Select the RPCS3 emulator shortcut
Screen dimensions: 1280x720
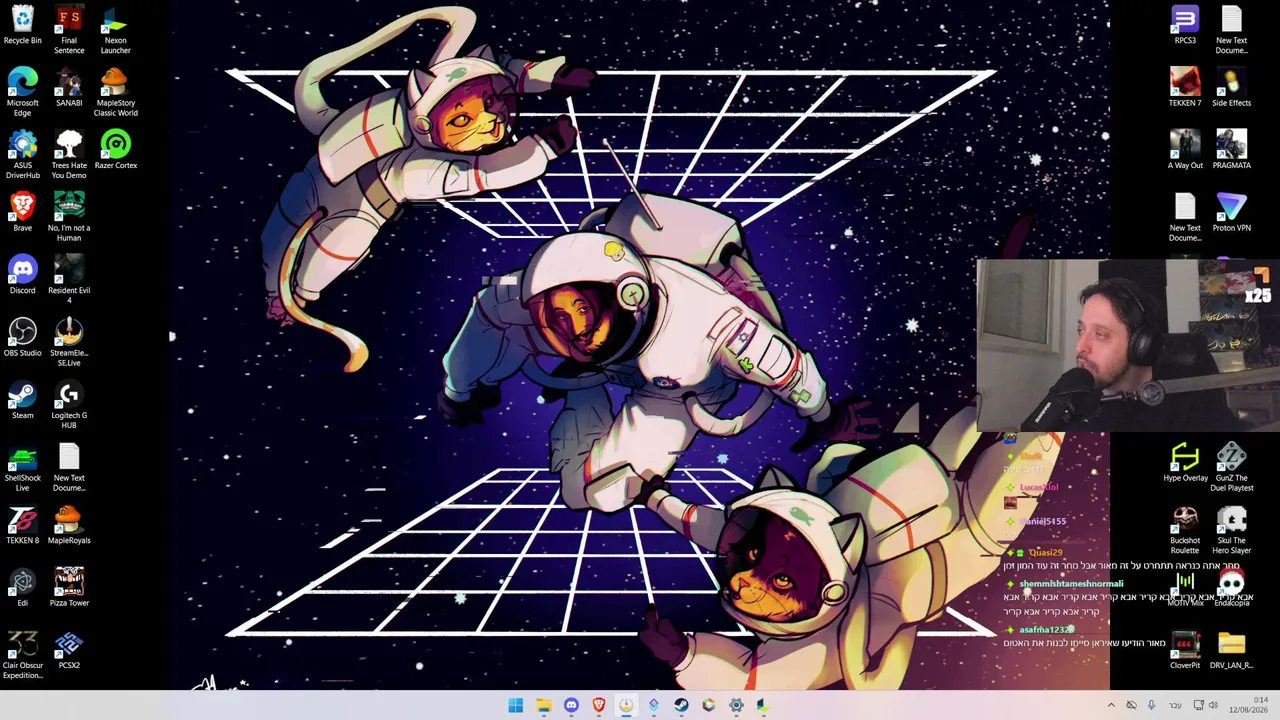pyautogui.click(x=1185, y=26)
